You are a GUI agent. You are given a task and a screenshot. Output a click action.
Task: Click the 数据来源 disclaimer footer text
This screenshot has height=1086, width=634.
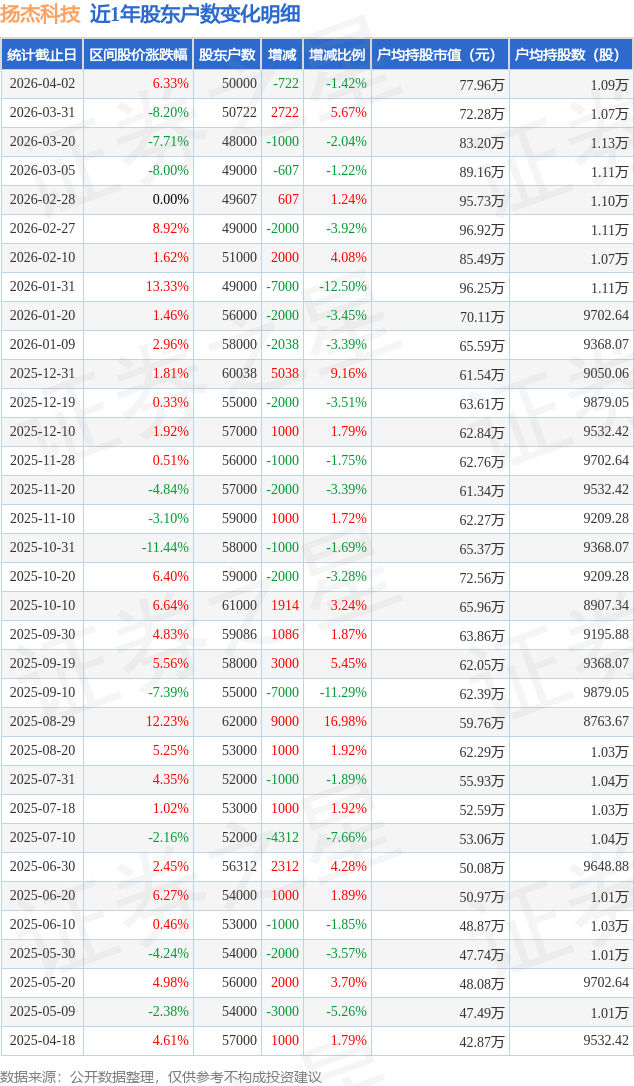click(161, 1076)
